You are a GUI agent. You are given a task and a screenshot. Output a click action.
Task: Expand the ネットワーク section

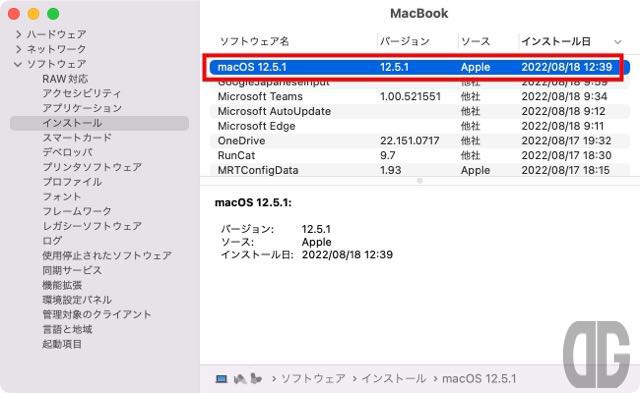pos(18,49)
